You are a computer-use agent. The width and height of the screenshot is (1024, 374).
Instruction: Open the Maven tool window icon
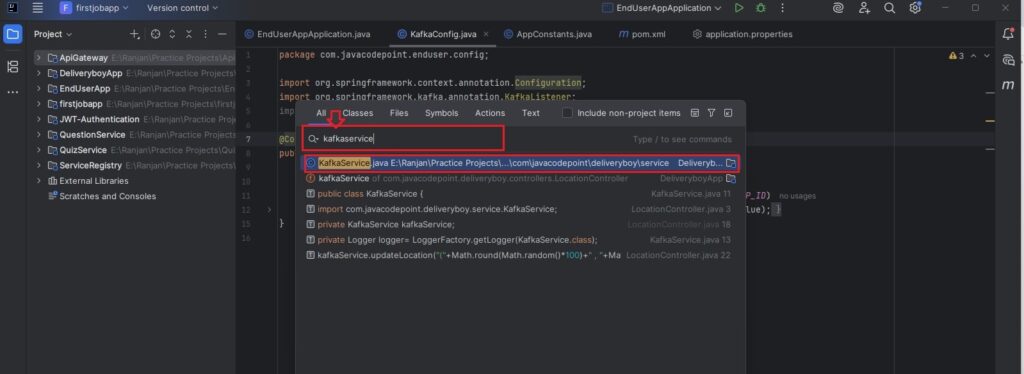click(x=1008, y=86)
